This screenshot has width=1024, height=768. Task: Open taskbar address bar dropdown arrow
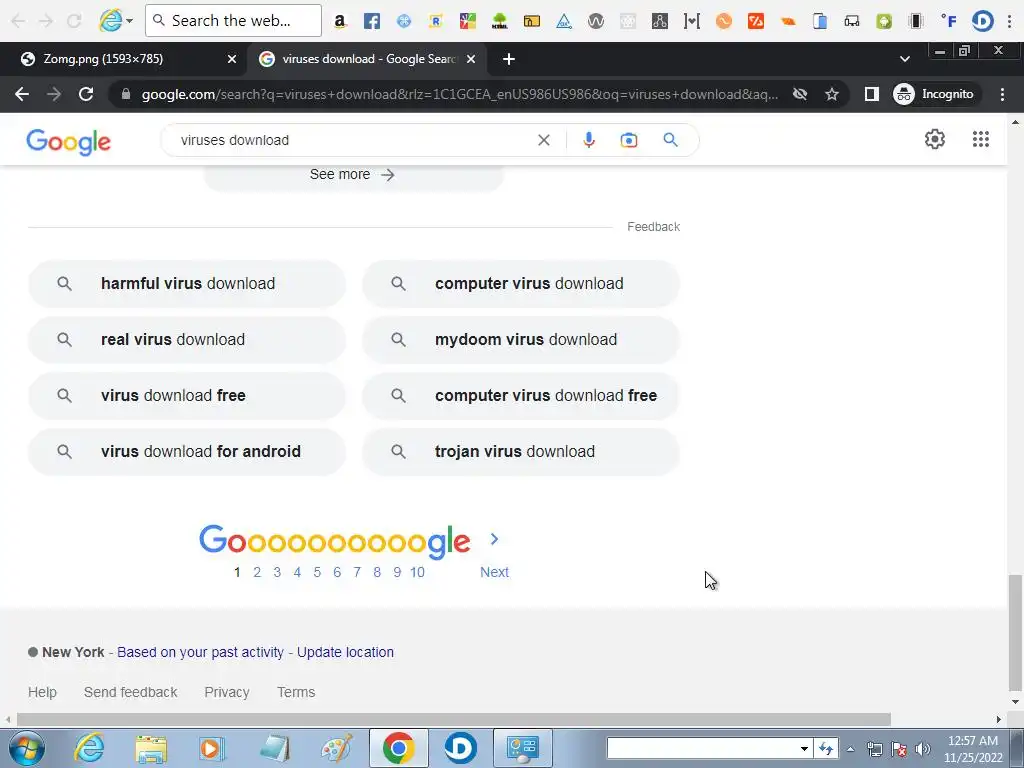pos(805,749)
